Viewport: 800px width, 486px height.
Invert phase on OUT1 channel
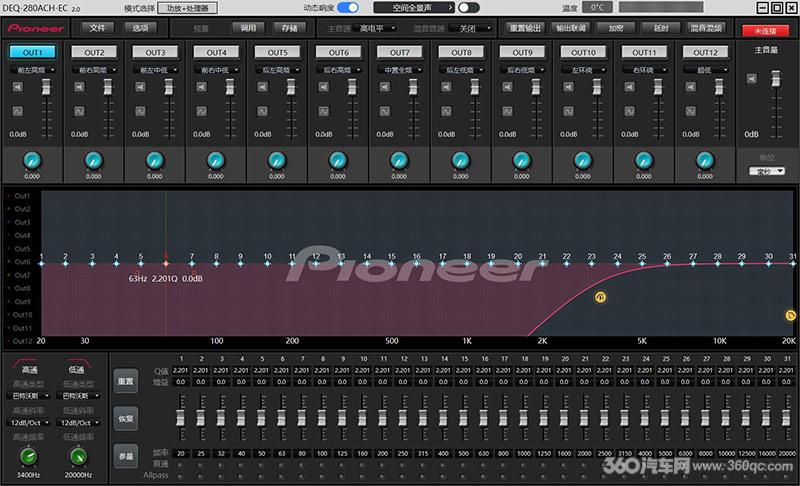coord(18,111)
